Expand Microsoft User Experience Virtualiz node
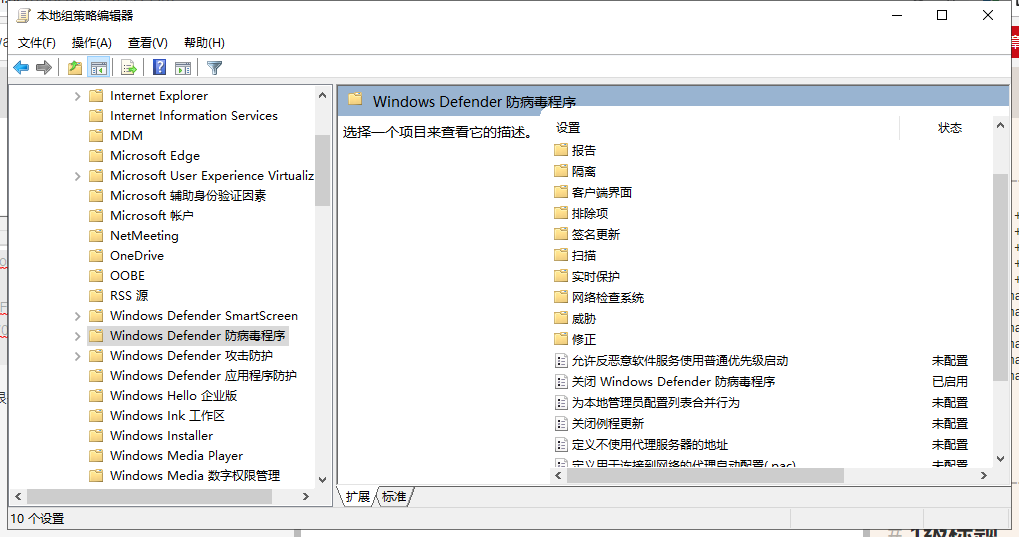The height and width of the screenshot is (537, 1019). [x=77, y=176]
